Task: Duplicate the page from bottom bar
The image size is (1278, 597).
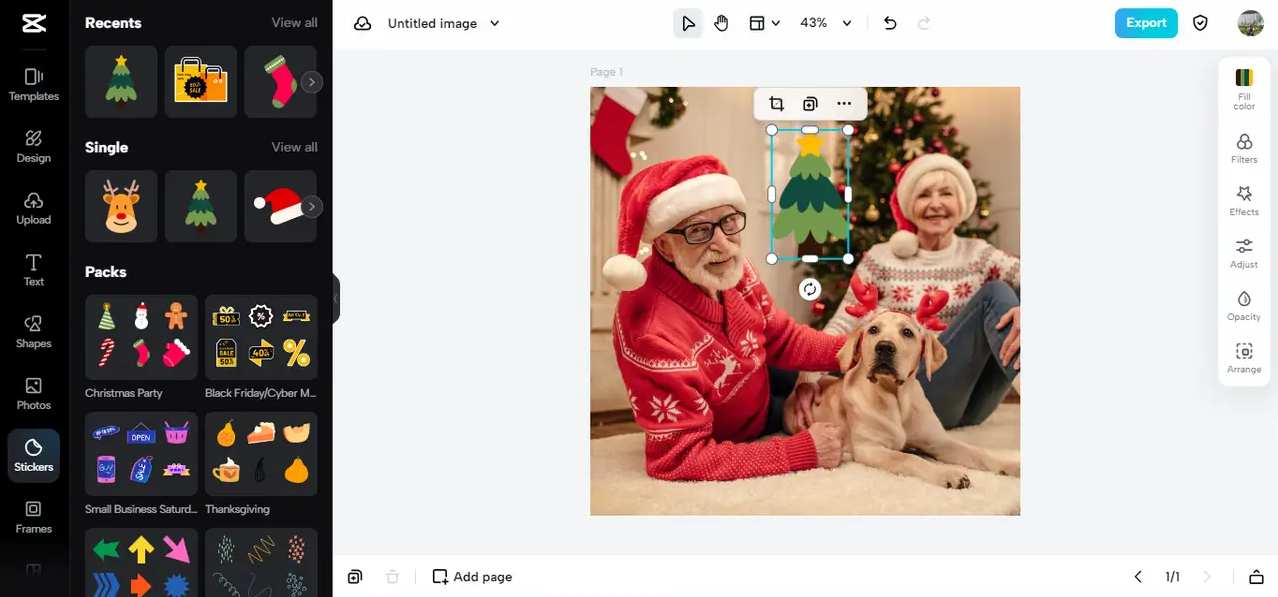Action: click(x=355, y=577)
